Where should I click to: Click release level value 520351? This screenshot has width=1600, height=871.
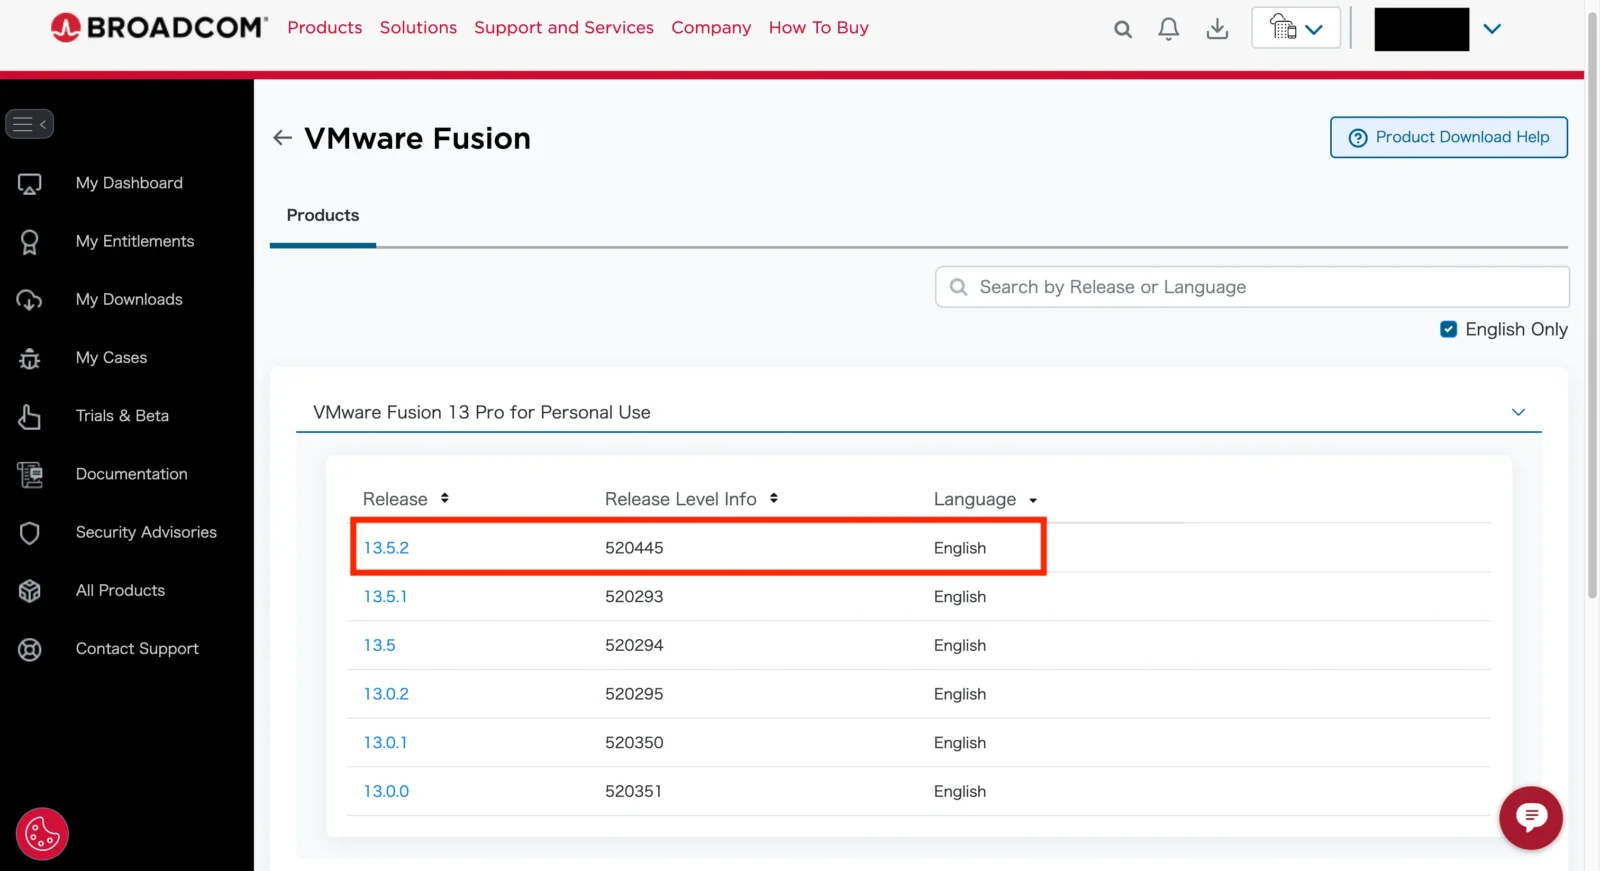coord(634,791)
